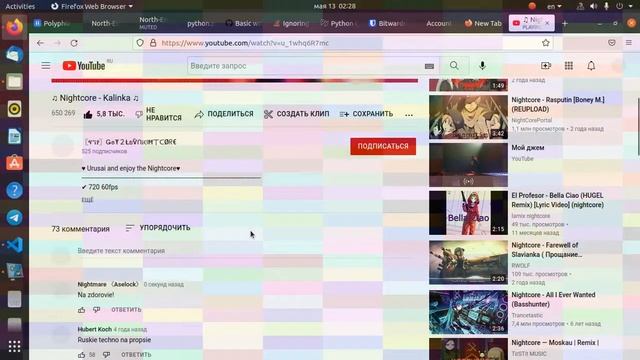This screenshot has width=640, height=360.
Task: Bookmark page with star icon
Action: click(546, 43)
